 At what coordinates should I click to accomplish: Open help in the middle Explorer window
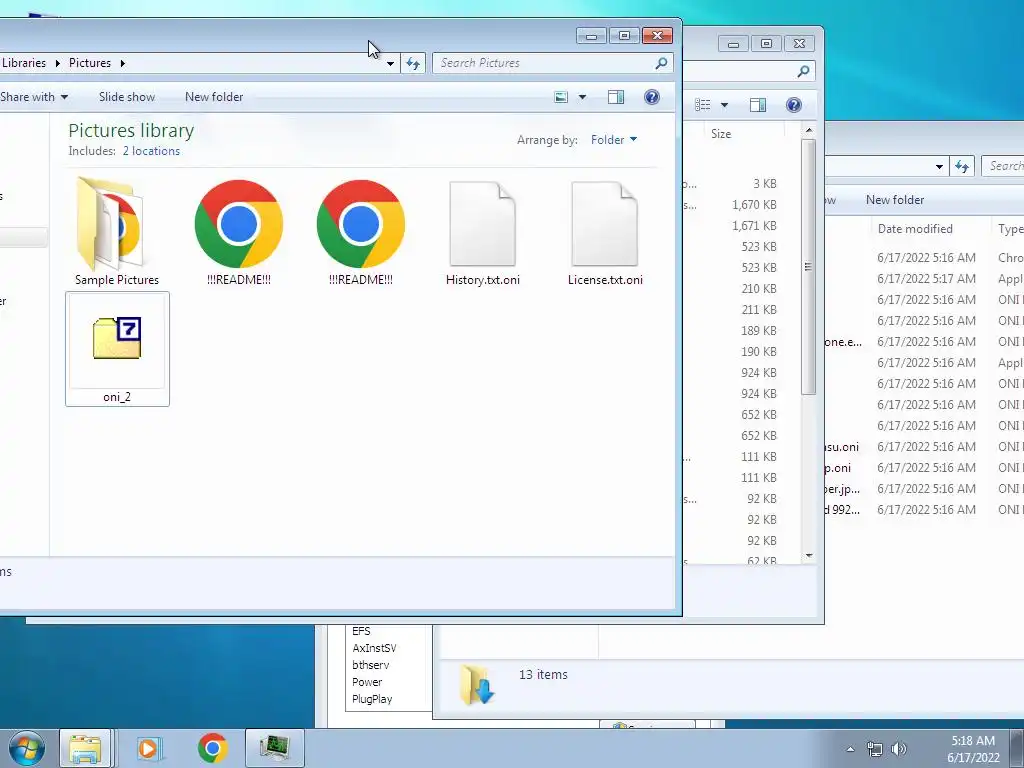tap(793, 105)
